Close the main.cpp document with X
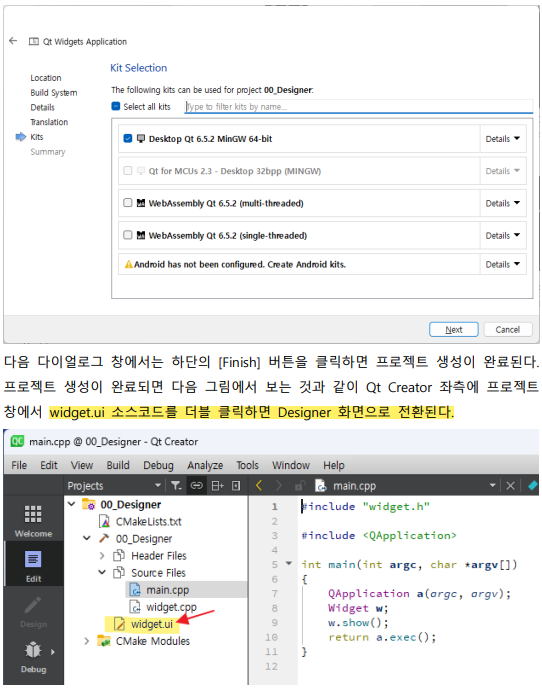This screenshot has width=542, height=693. coord(510,486)
